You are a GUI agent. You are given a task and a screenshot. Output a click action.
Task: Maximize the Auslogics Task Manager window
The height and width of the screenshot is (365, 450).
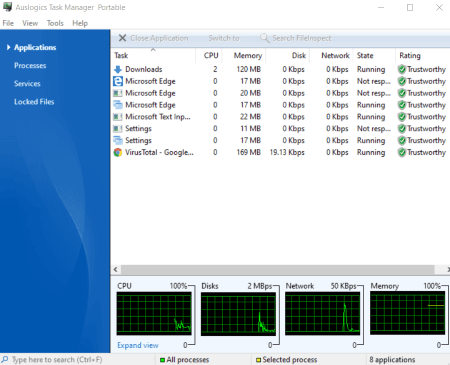click(x=410, y=7)
